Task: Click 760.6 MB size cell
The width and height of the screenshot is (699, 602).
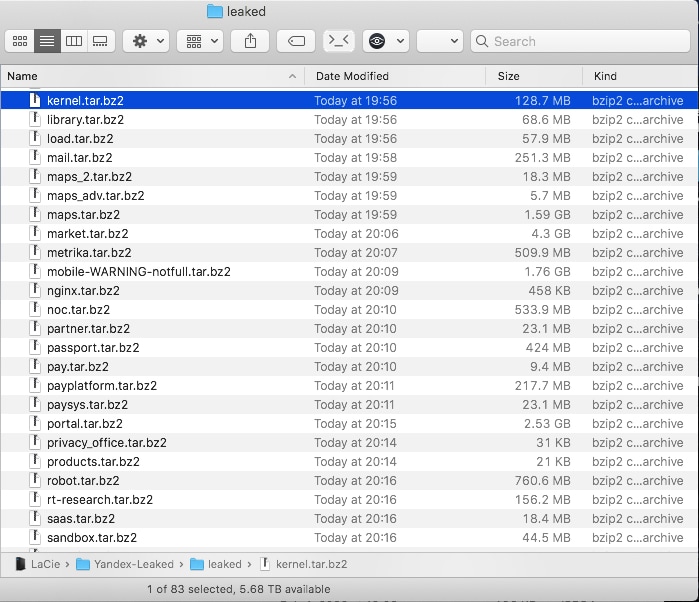Action: (543, 481)
